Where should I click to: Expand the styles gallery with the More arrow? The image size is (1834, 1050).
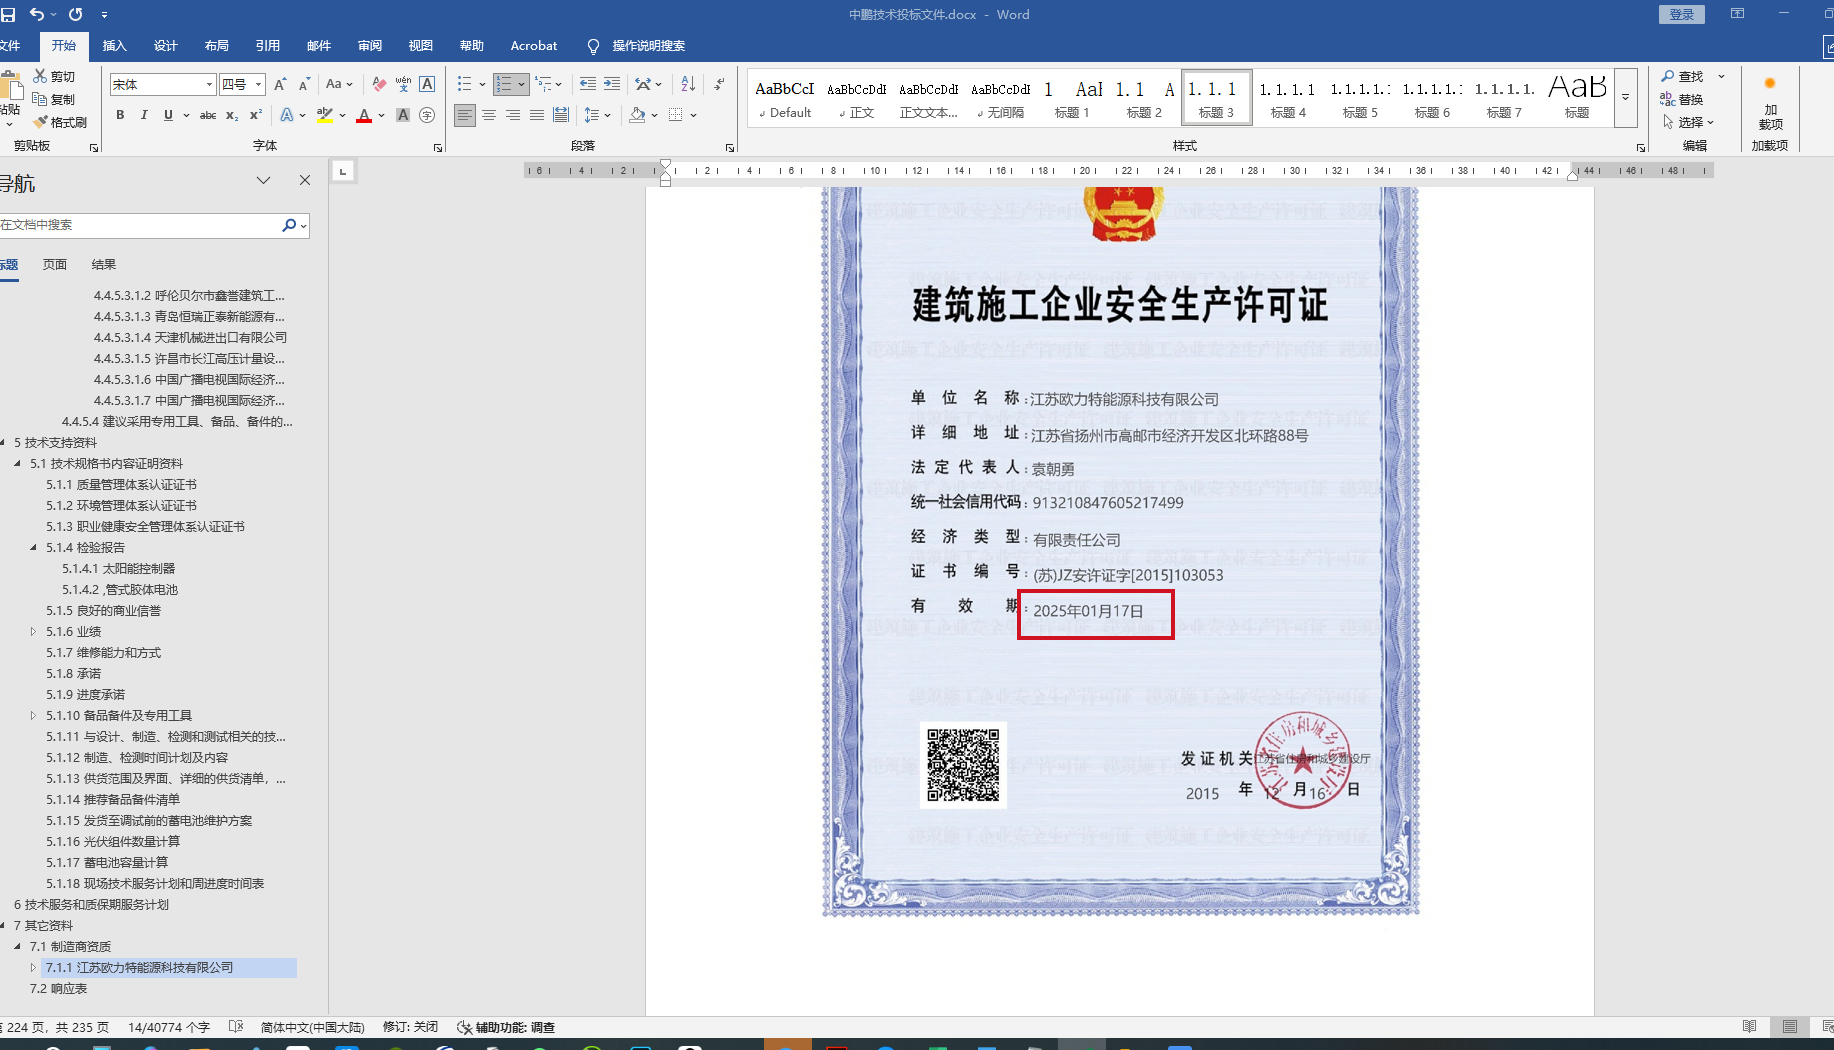(1626, 98)
